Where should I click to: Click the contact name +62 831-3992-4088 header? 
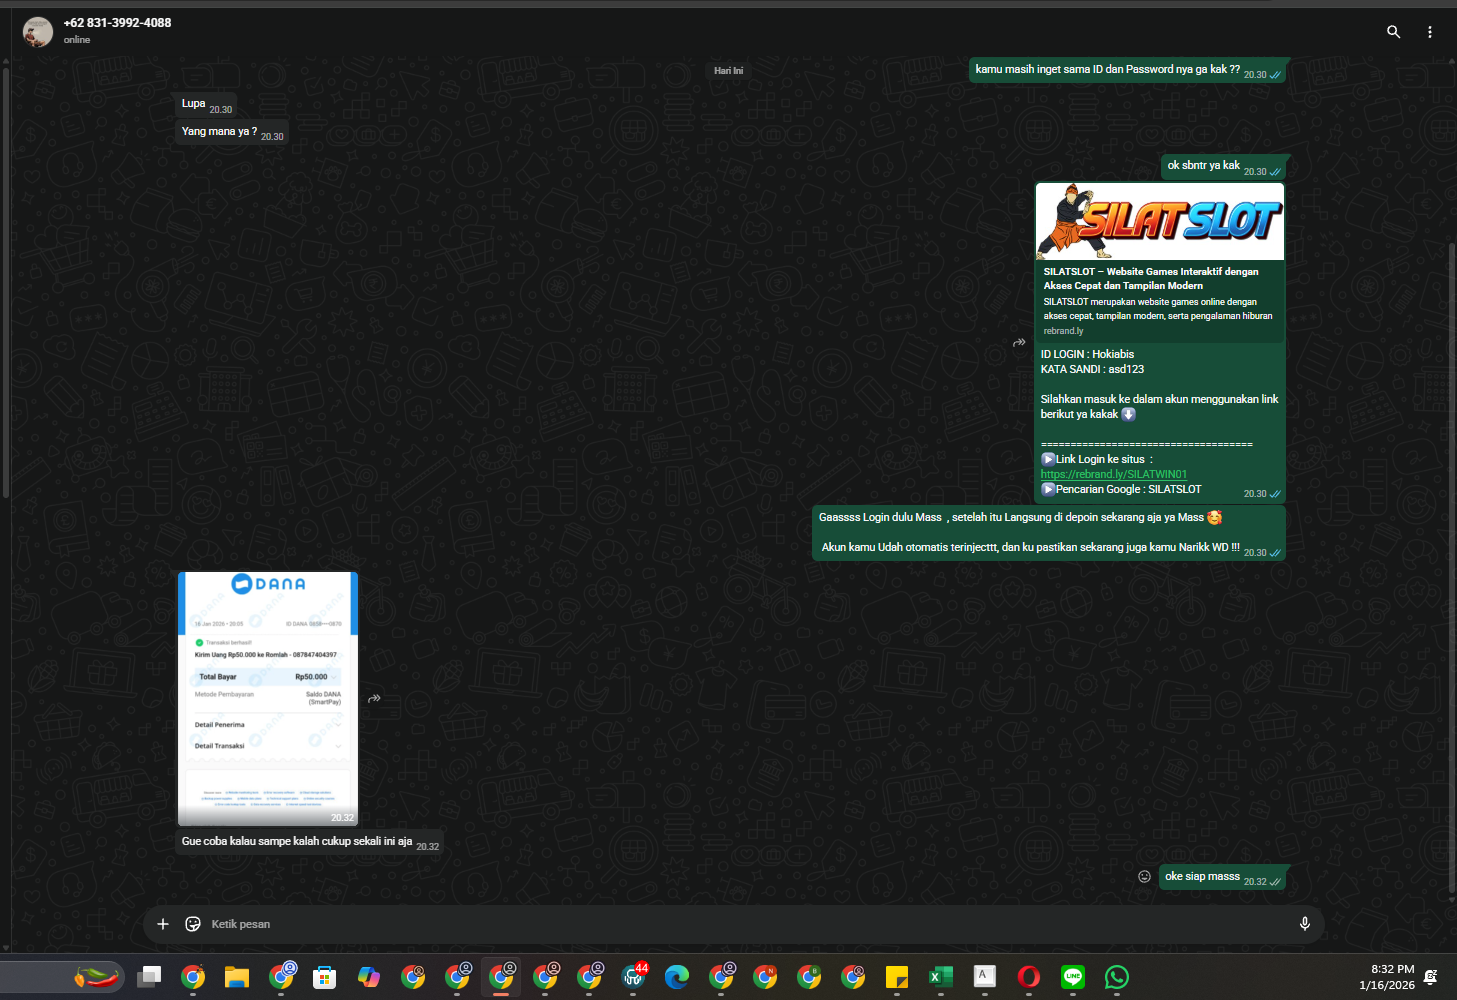click(117, 22)
